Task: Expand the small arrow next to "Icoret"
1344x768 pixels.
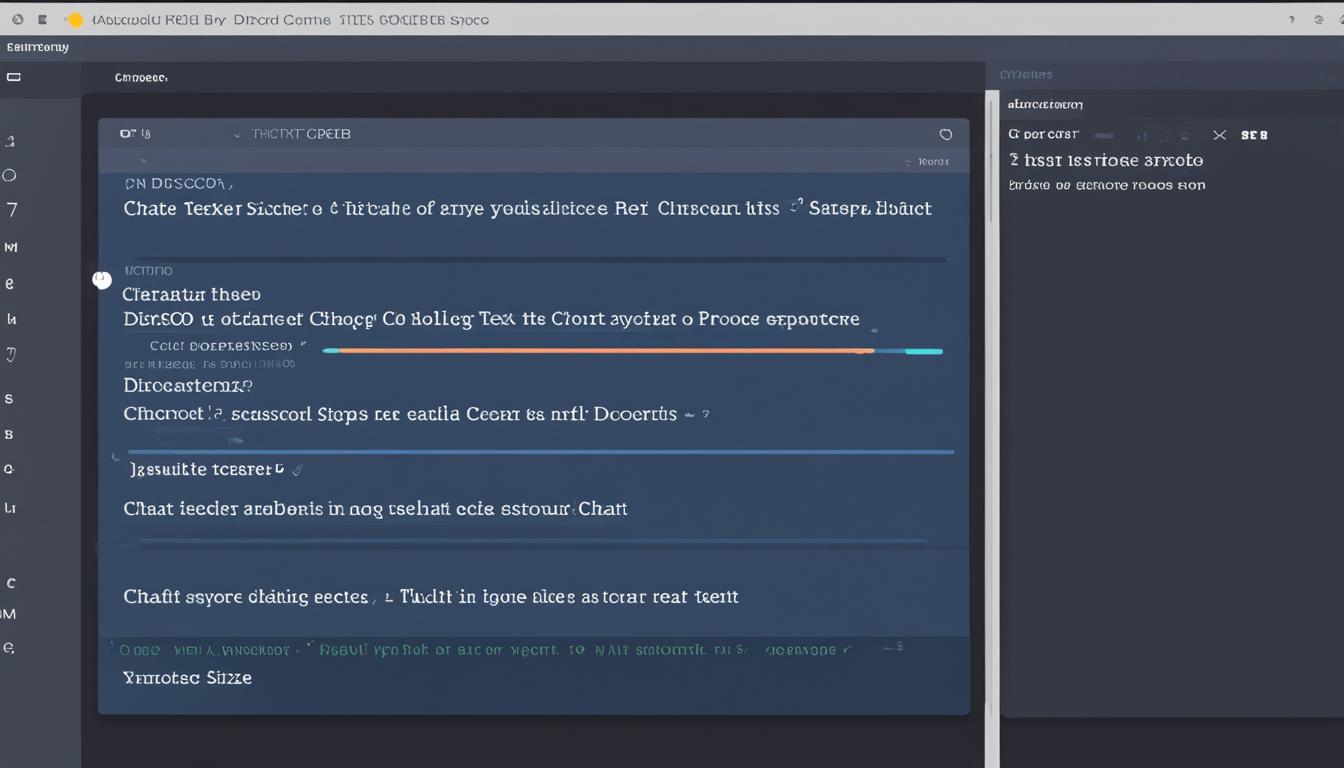Action: click(908, 162)
